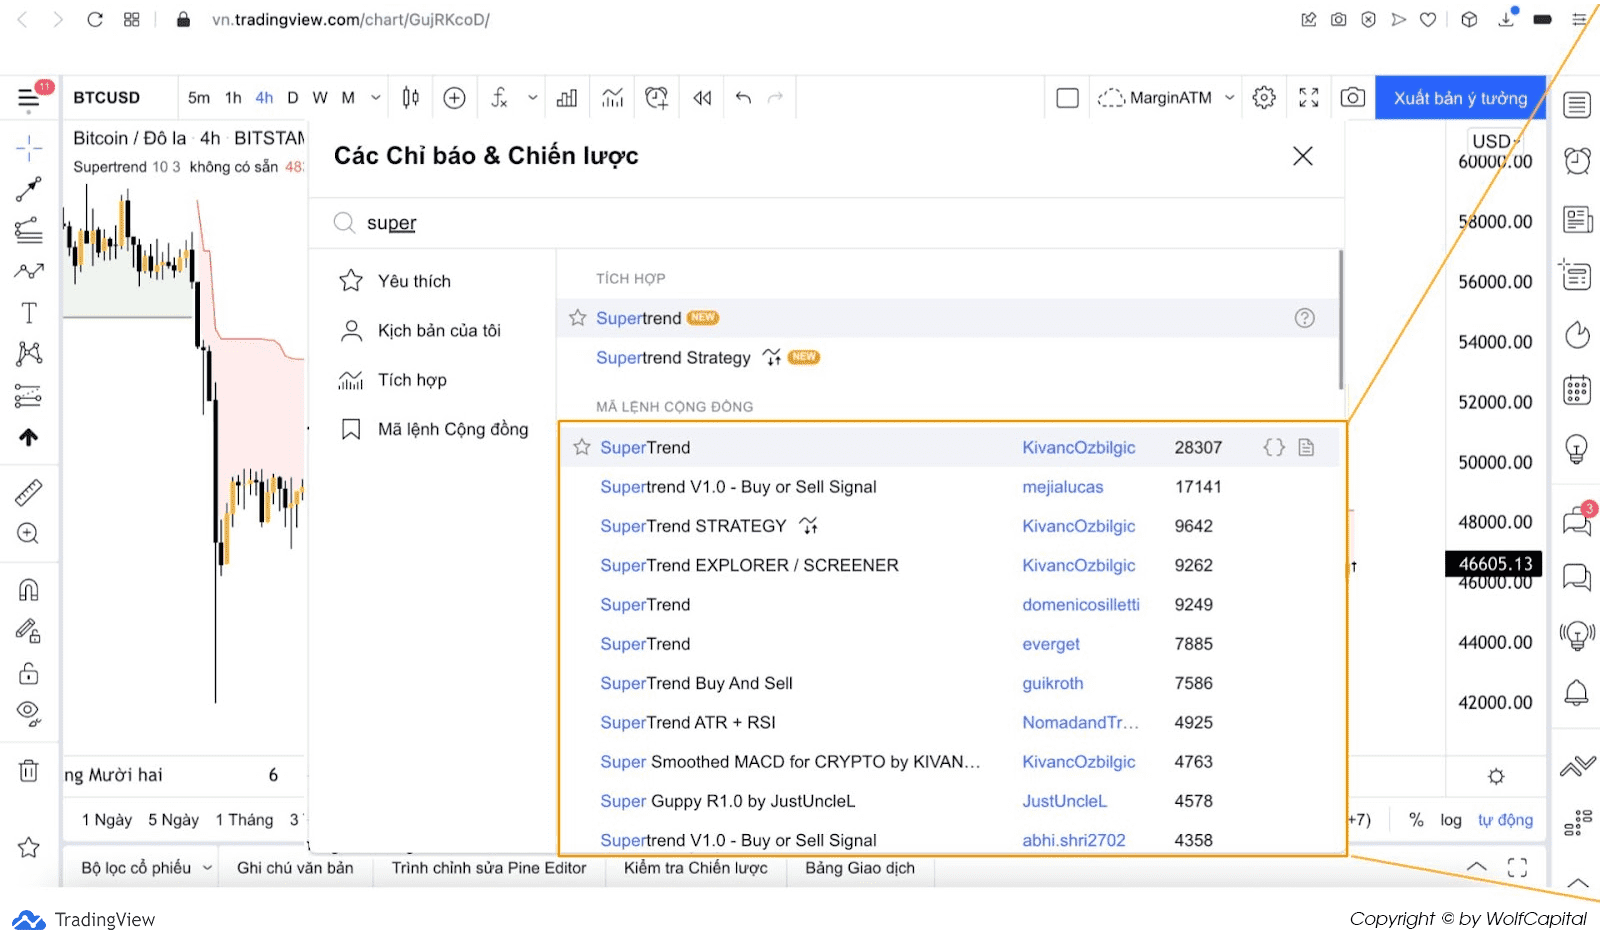
Task: Expand the timeframe interval dropdown
Action: (x=376, y=97)
